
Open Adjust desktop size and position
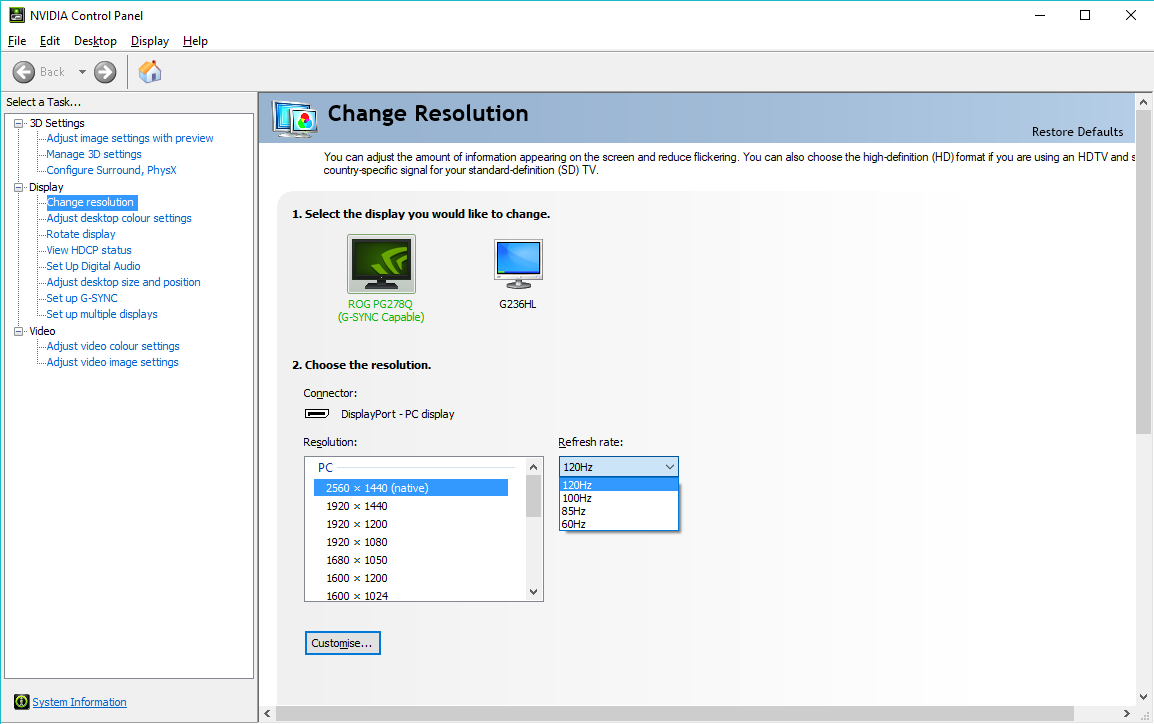click(x=123, y=283)
